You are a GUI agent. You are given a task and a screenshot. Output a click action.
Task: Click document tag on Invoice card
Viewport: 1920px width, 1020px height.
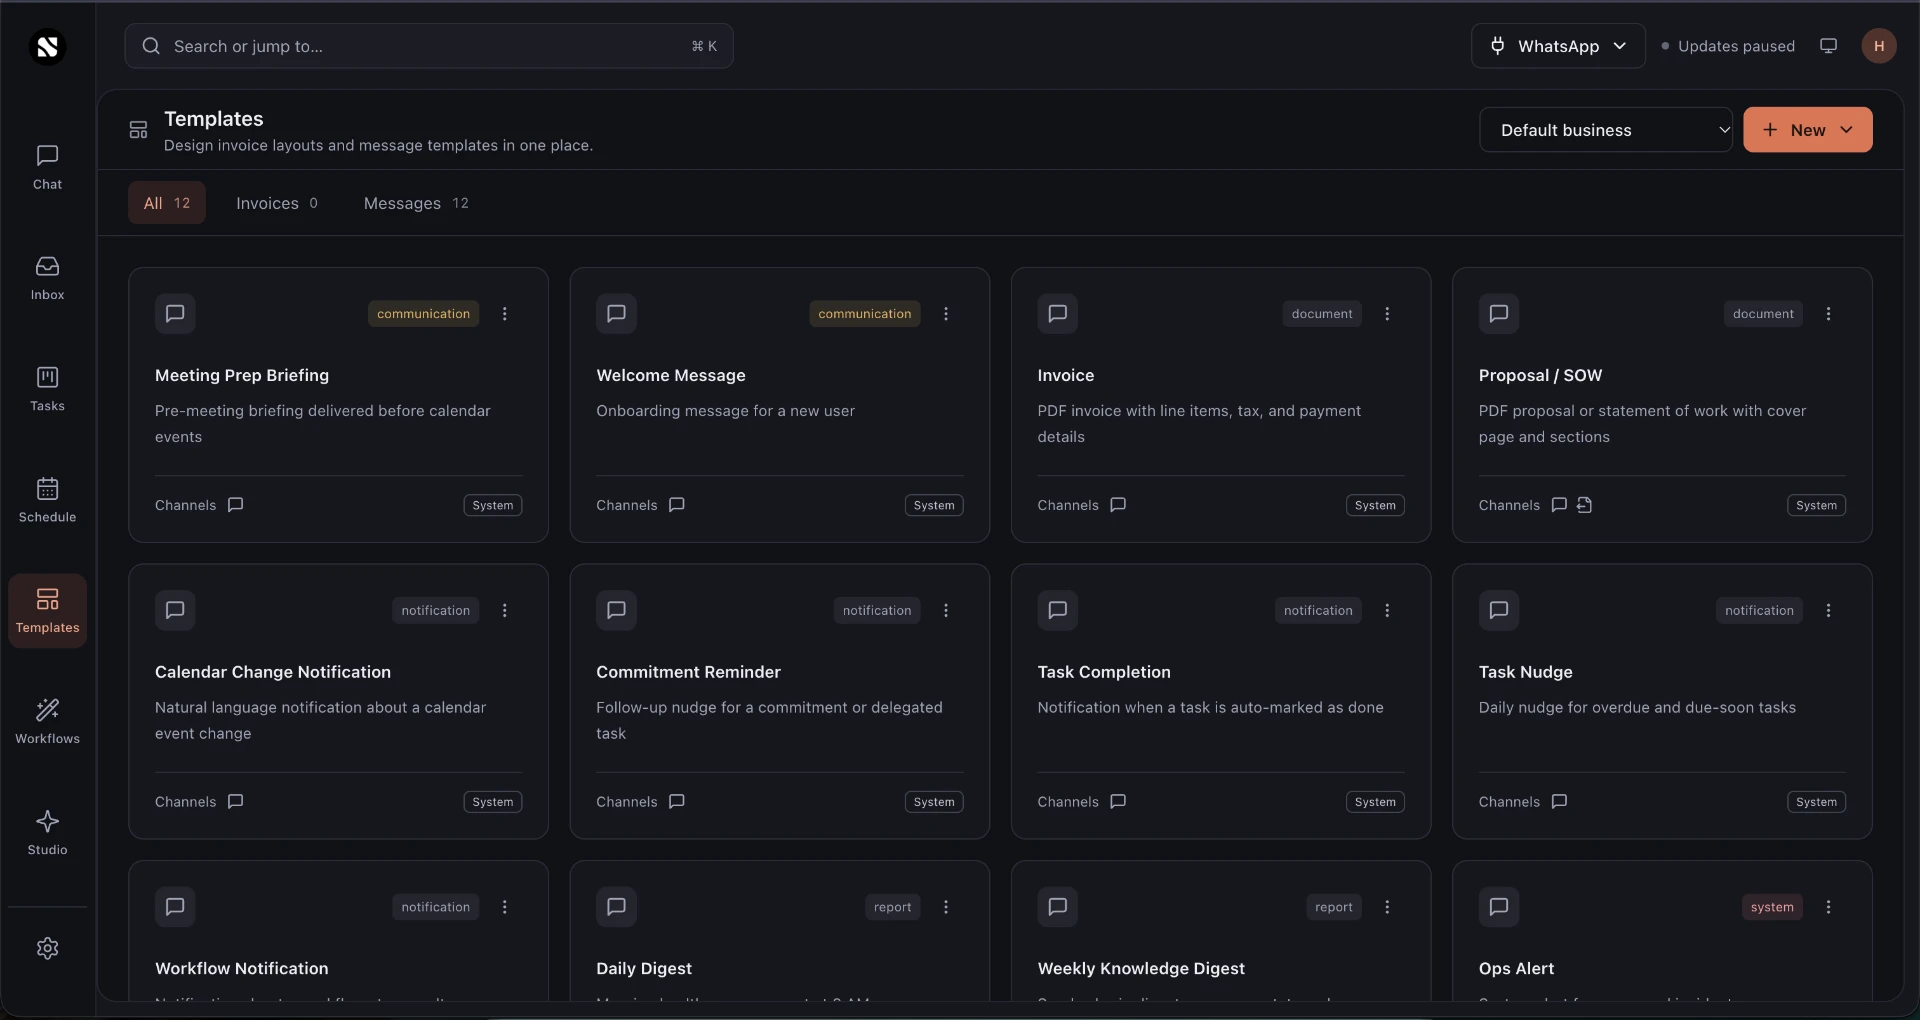click(1322, 314)
